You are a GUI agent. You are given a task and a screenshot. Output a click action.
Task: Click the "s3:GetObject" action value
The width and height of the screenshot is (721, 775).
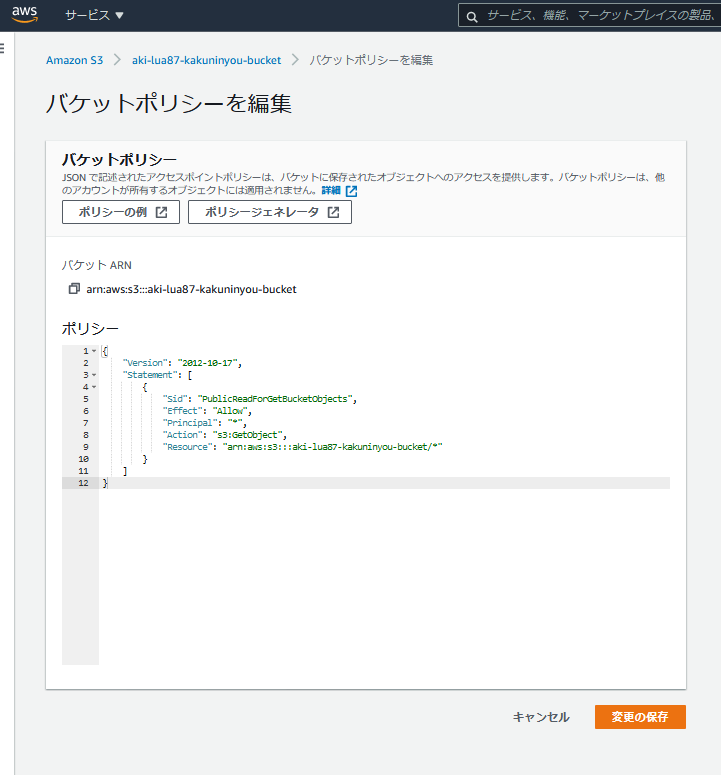pos(248,435)
